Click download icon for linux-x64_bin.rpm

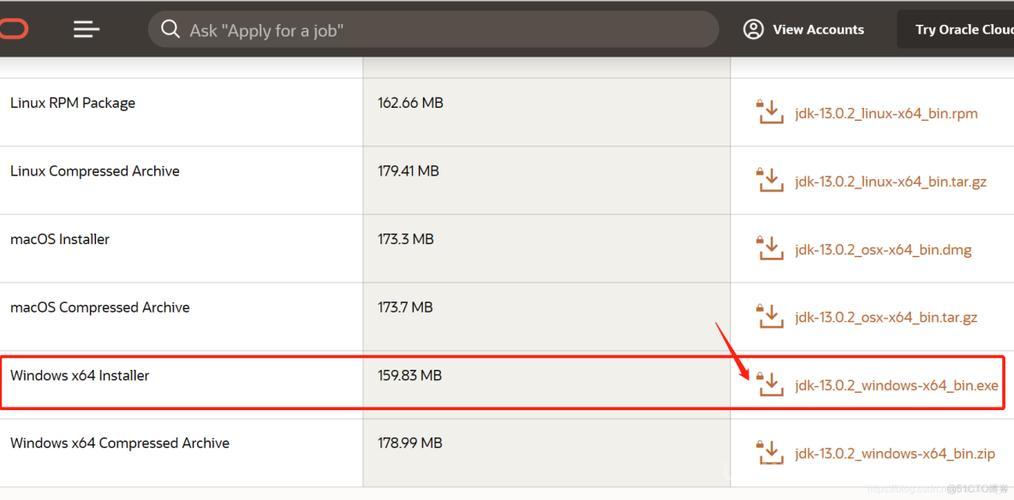point(769,111)
